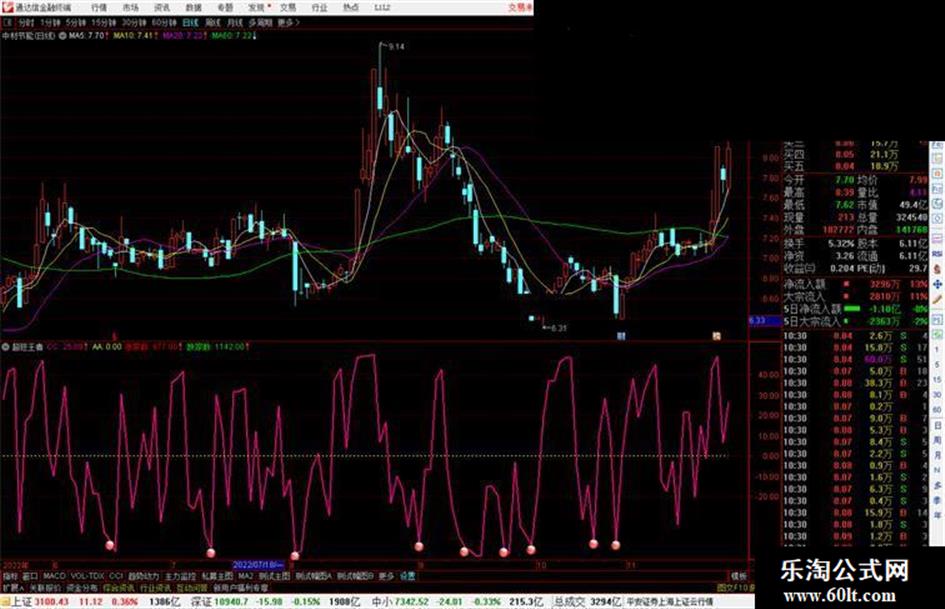Select the 主力监控 indicator tab
This screenshot has height=609, width=945.
pyautogui.click(x=180, y=576)
